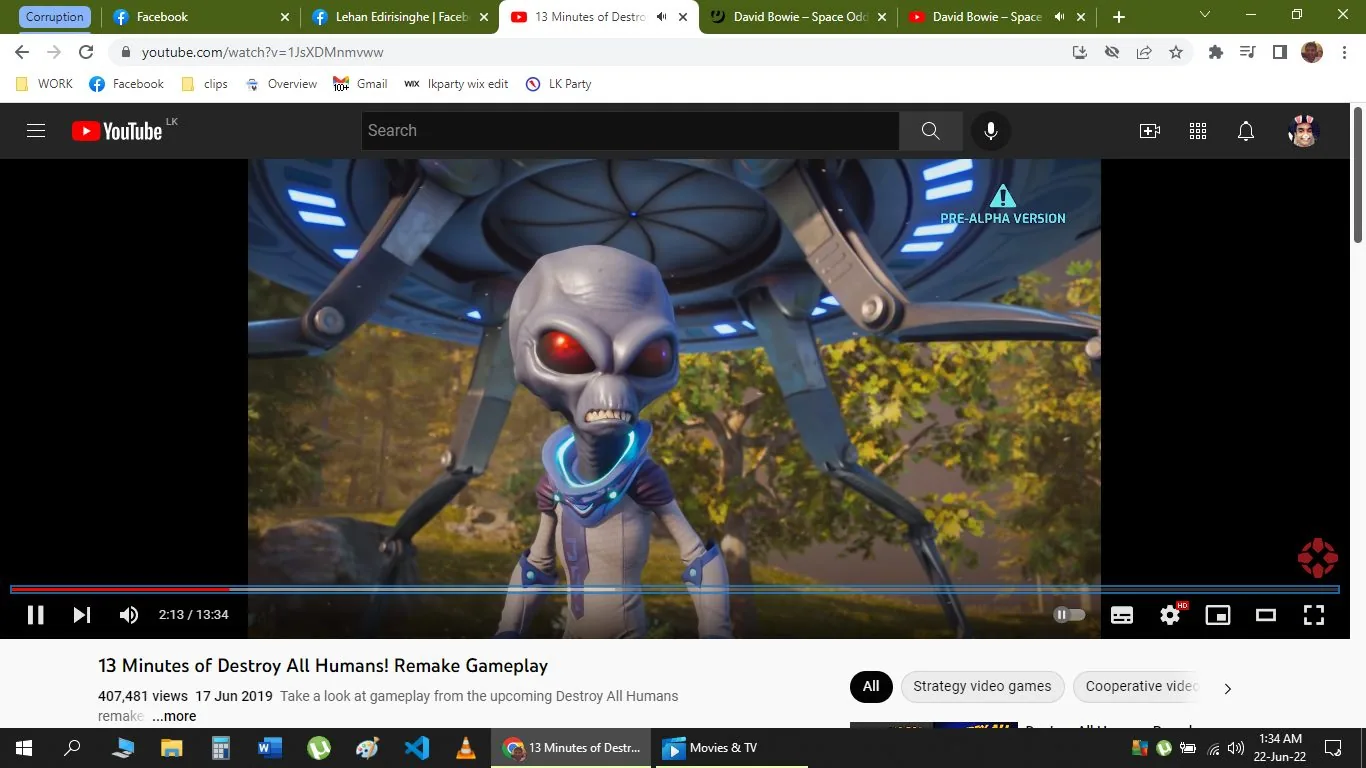
Task: Open YouTube notifications bell
Action: tap(1245, 131)
